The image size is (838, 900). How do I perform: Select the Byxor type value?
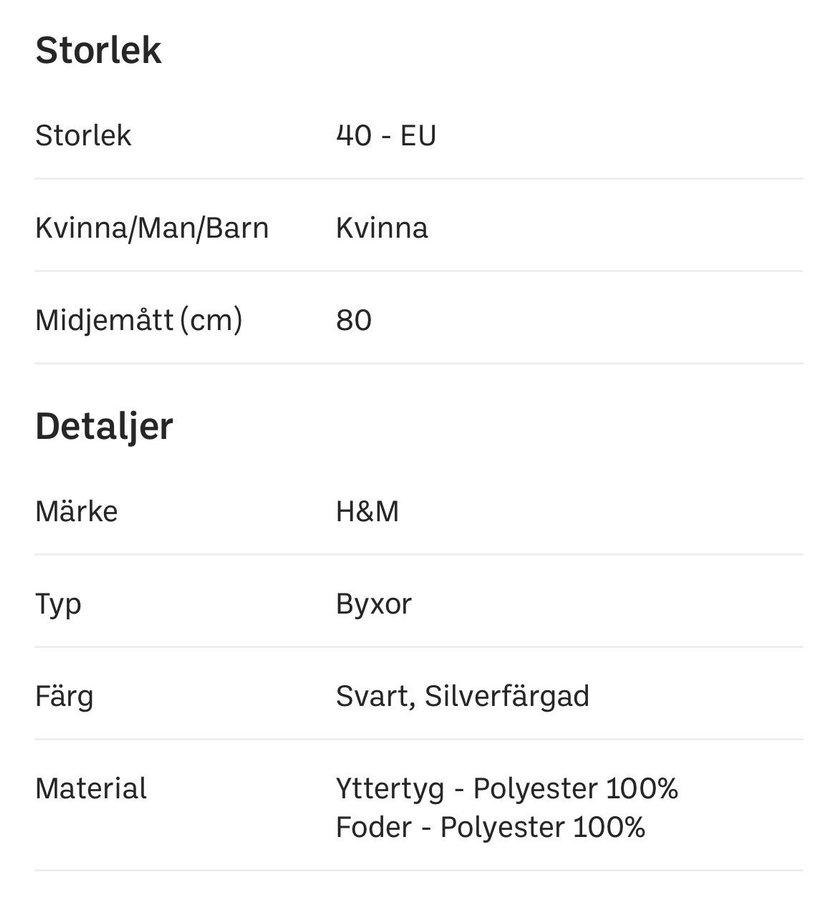point(374,604)
